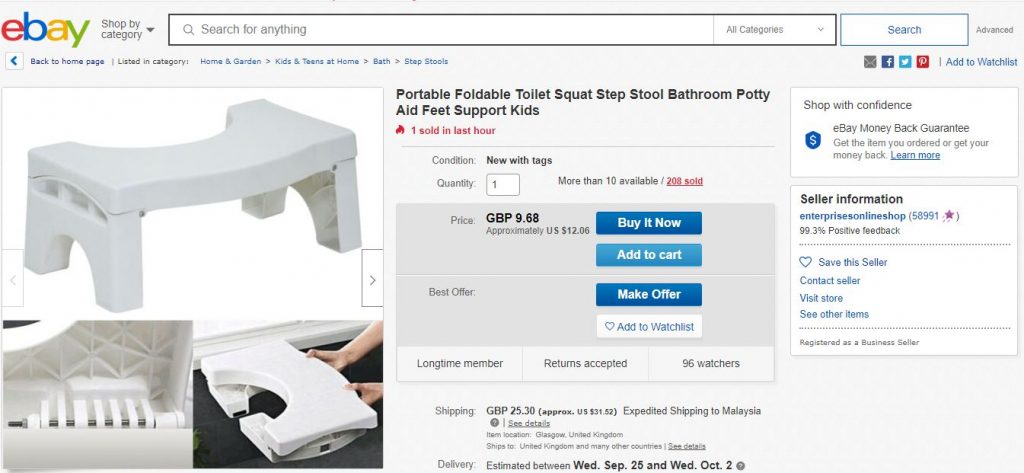Viewport: 1024px width, 473px height.
Task: Click the shipping help question mark icon
Action: [x=495, y=423]
